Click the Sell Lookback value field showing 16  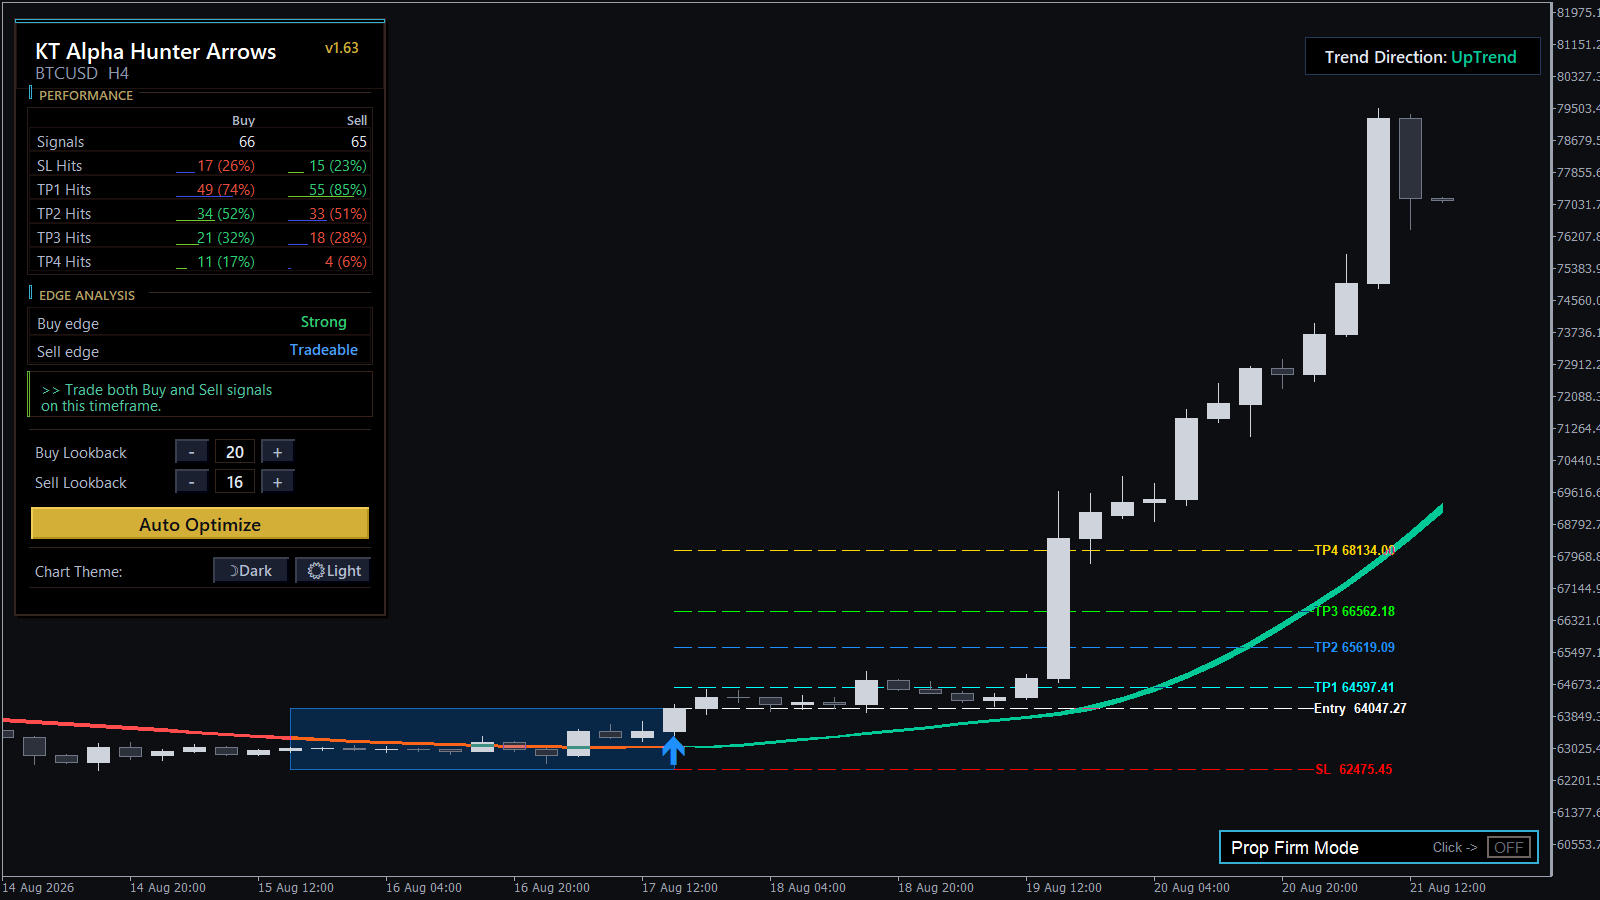(235, 482)
